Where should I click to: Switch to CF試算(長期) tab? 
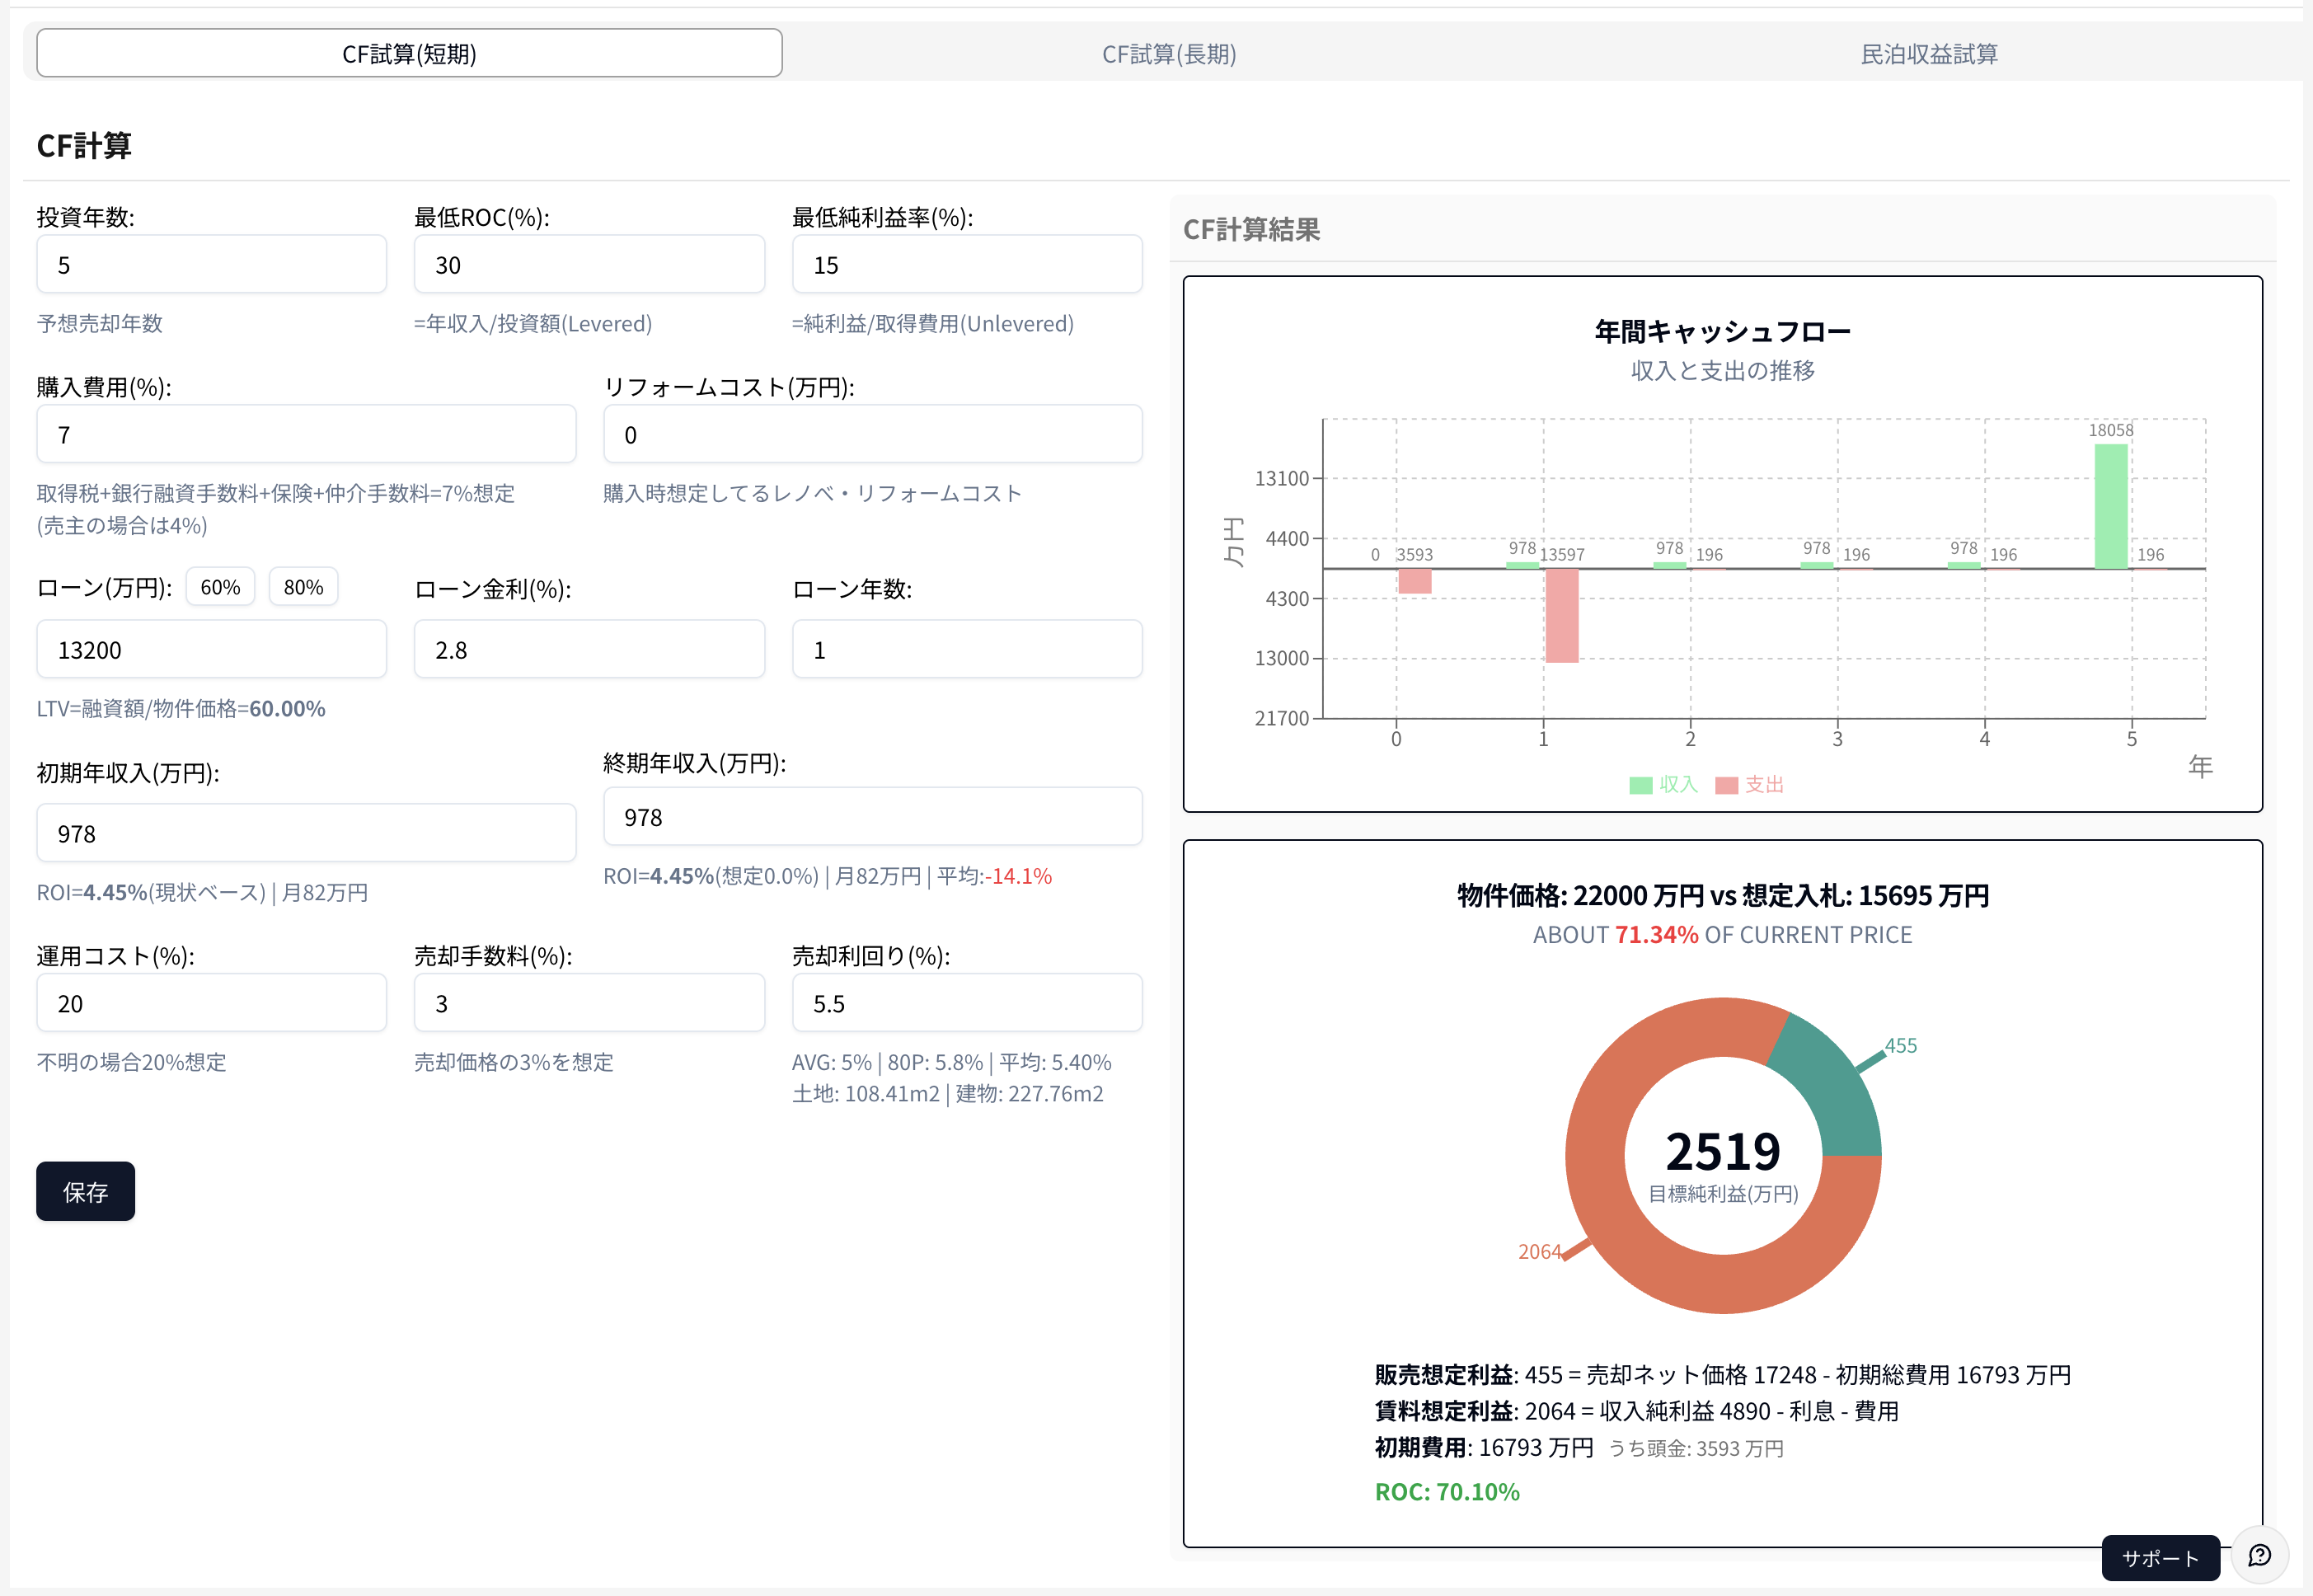point(1168,54)
